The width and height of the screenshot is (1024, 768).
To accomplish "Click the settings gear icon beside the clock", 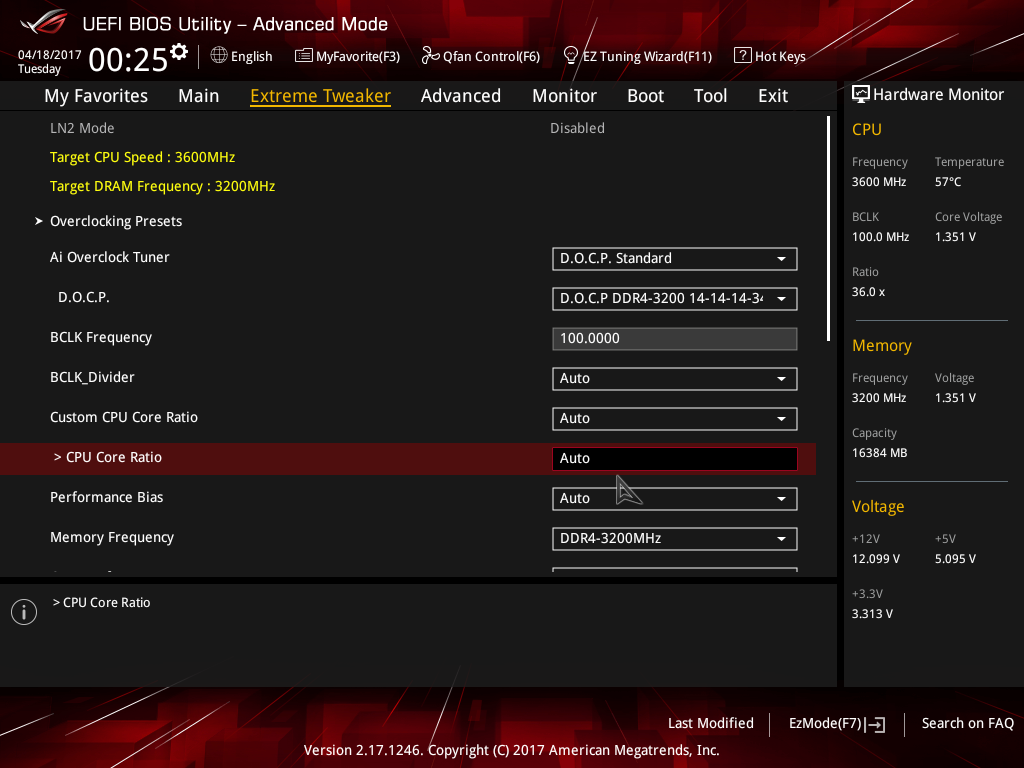I will 179,51.
